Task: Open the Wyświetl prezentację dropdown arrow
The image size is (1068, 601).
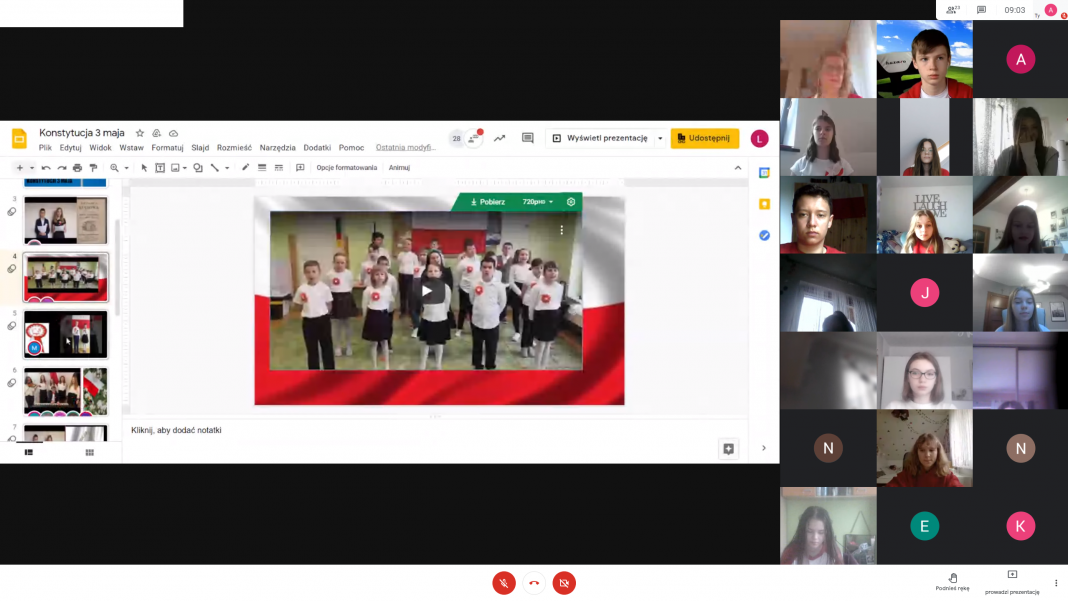Action: point(660,138)
